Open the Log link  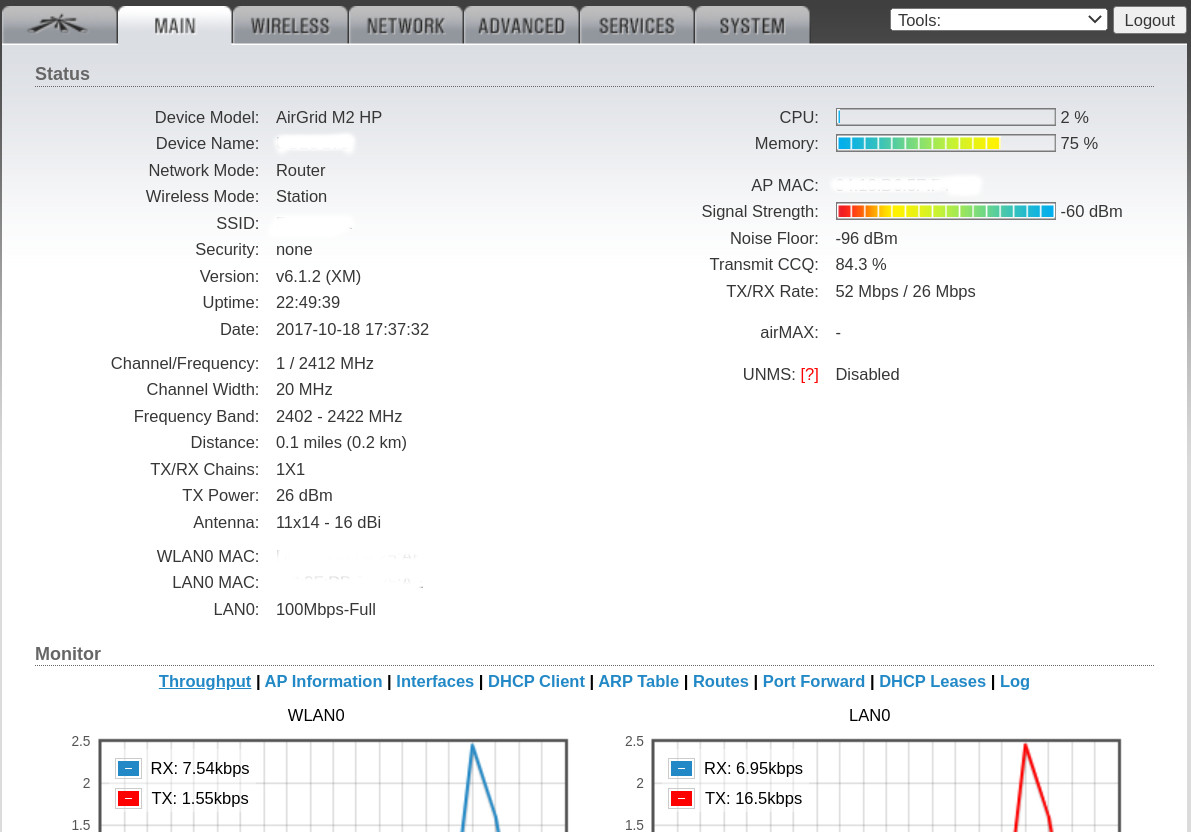coord(1014,681)
